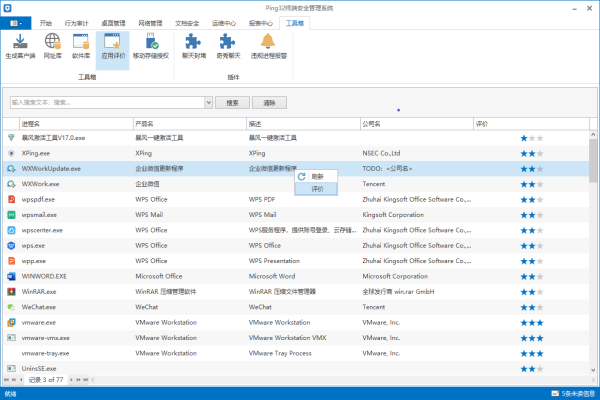Click the XPing.exe row icon
Screen dimensions: 600x400
pos(11,153)
